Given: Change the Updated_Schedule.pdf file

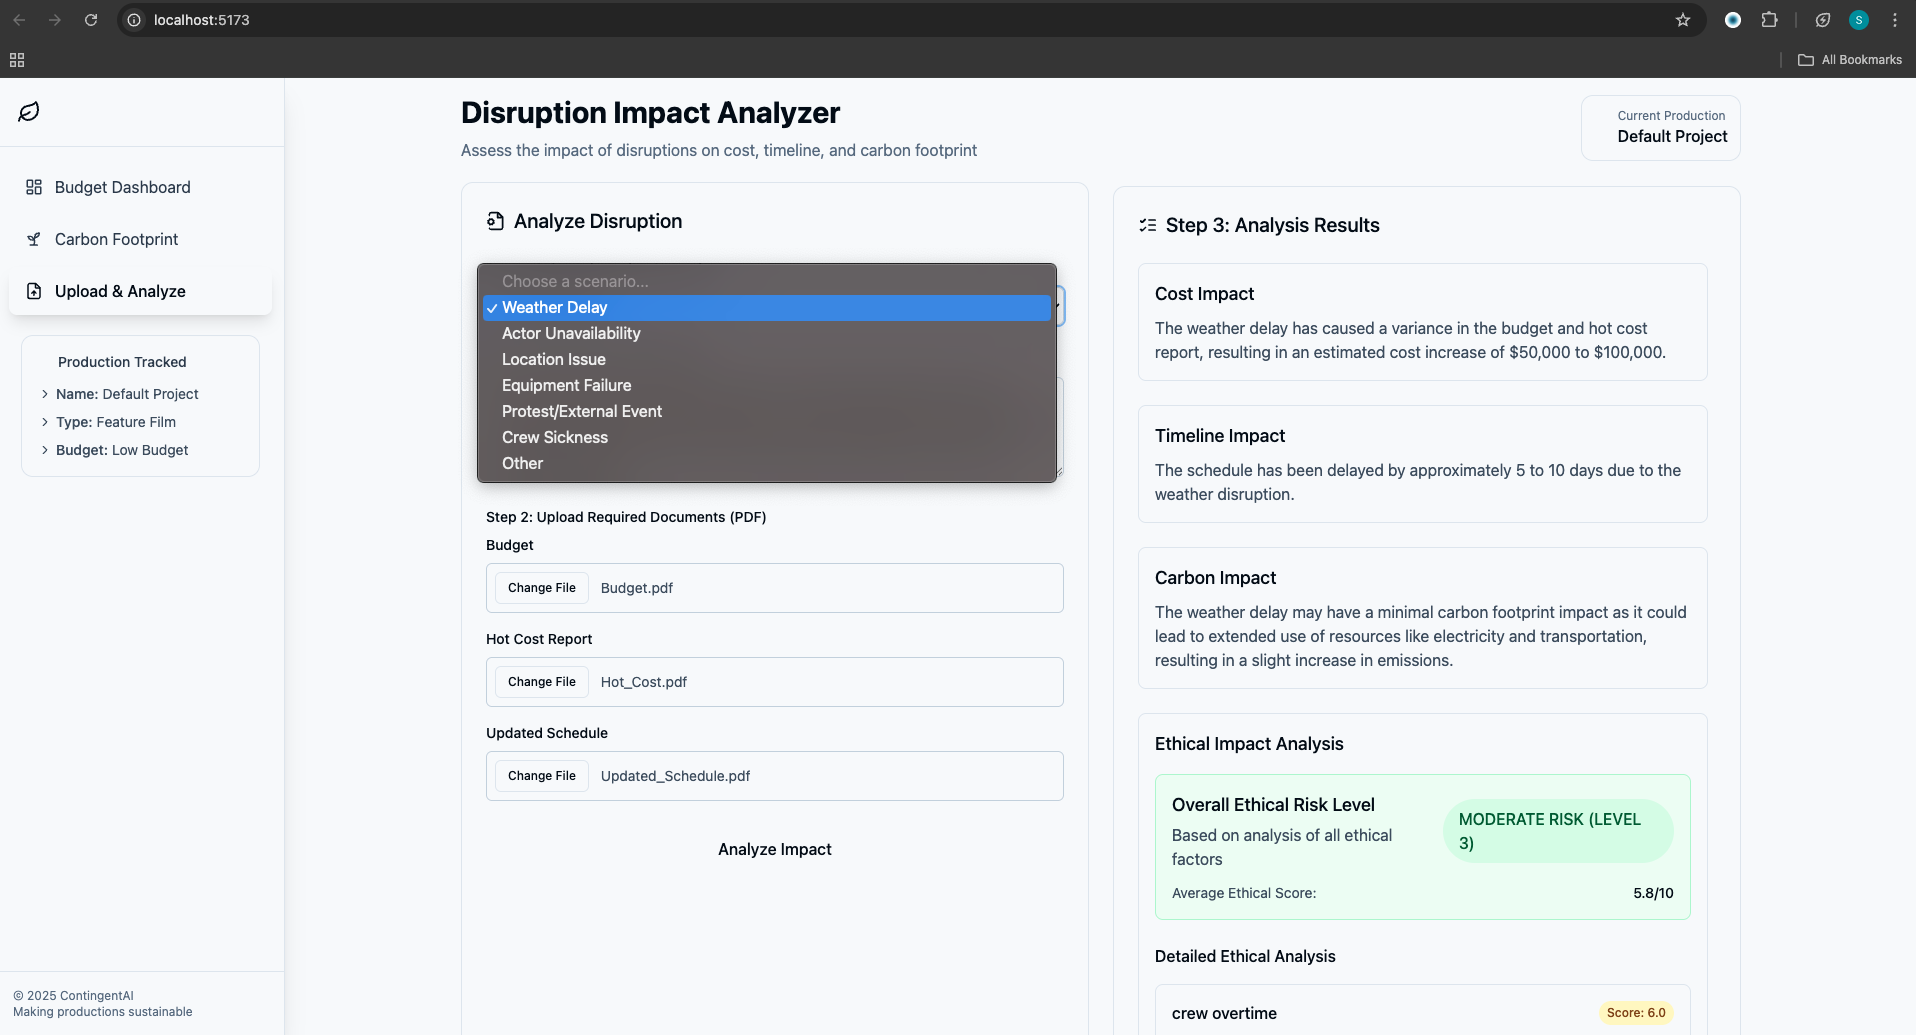Looking at the screenshot, I should [542, 776].
